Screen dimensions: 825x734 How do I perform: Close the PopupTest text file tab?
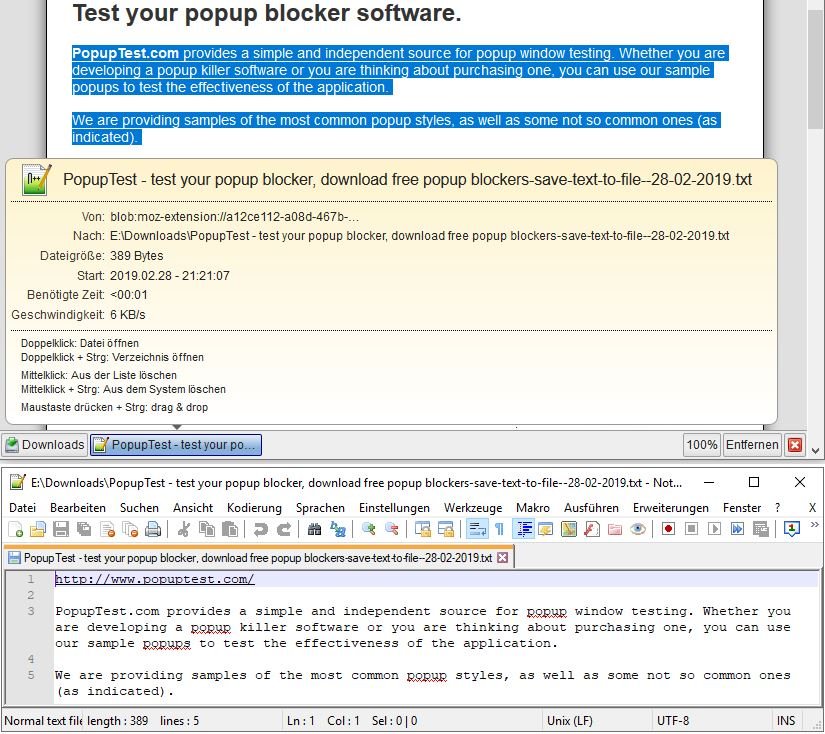[x=502, y=557]
